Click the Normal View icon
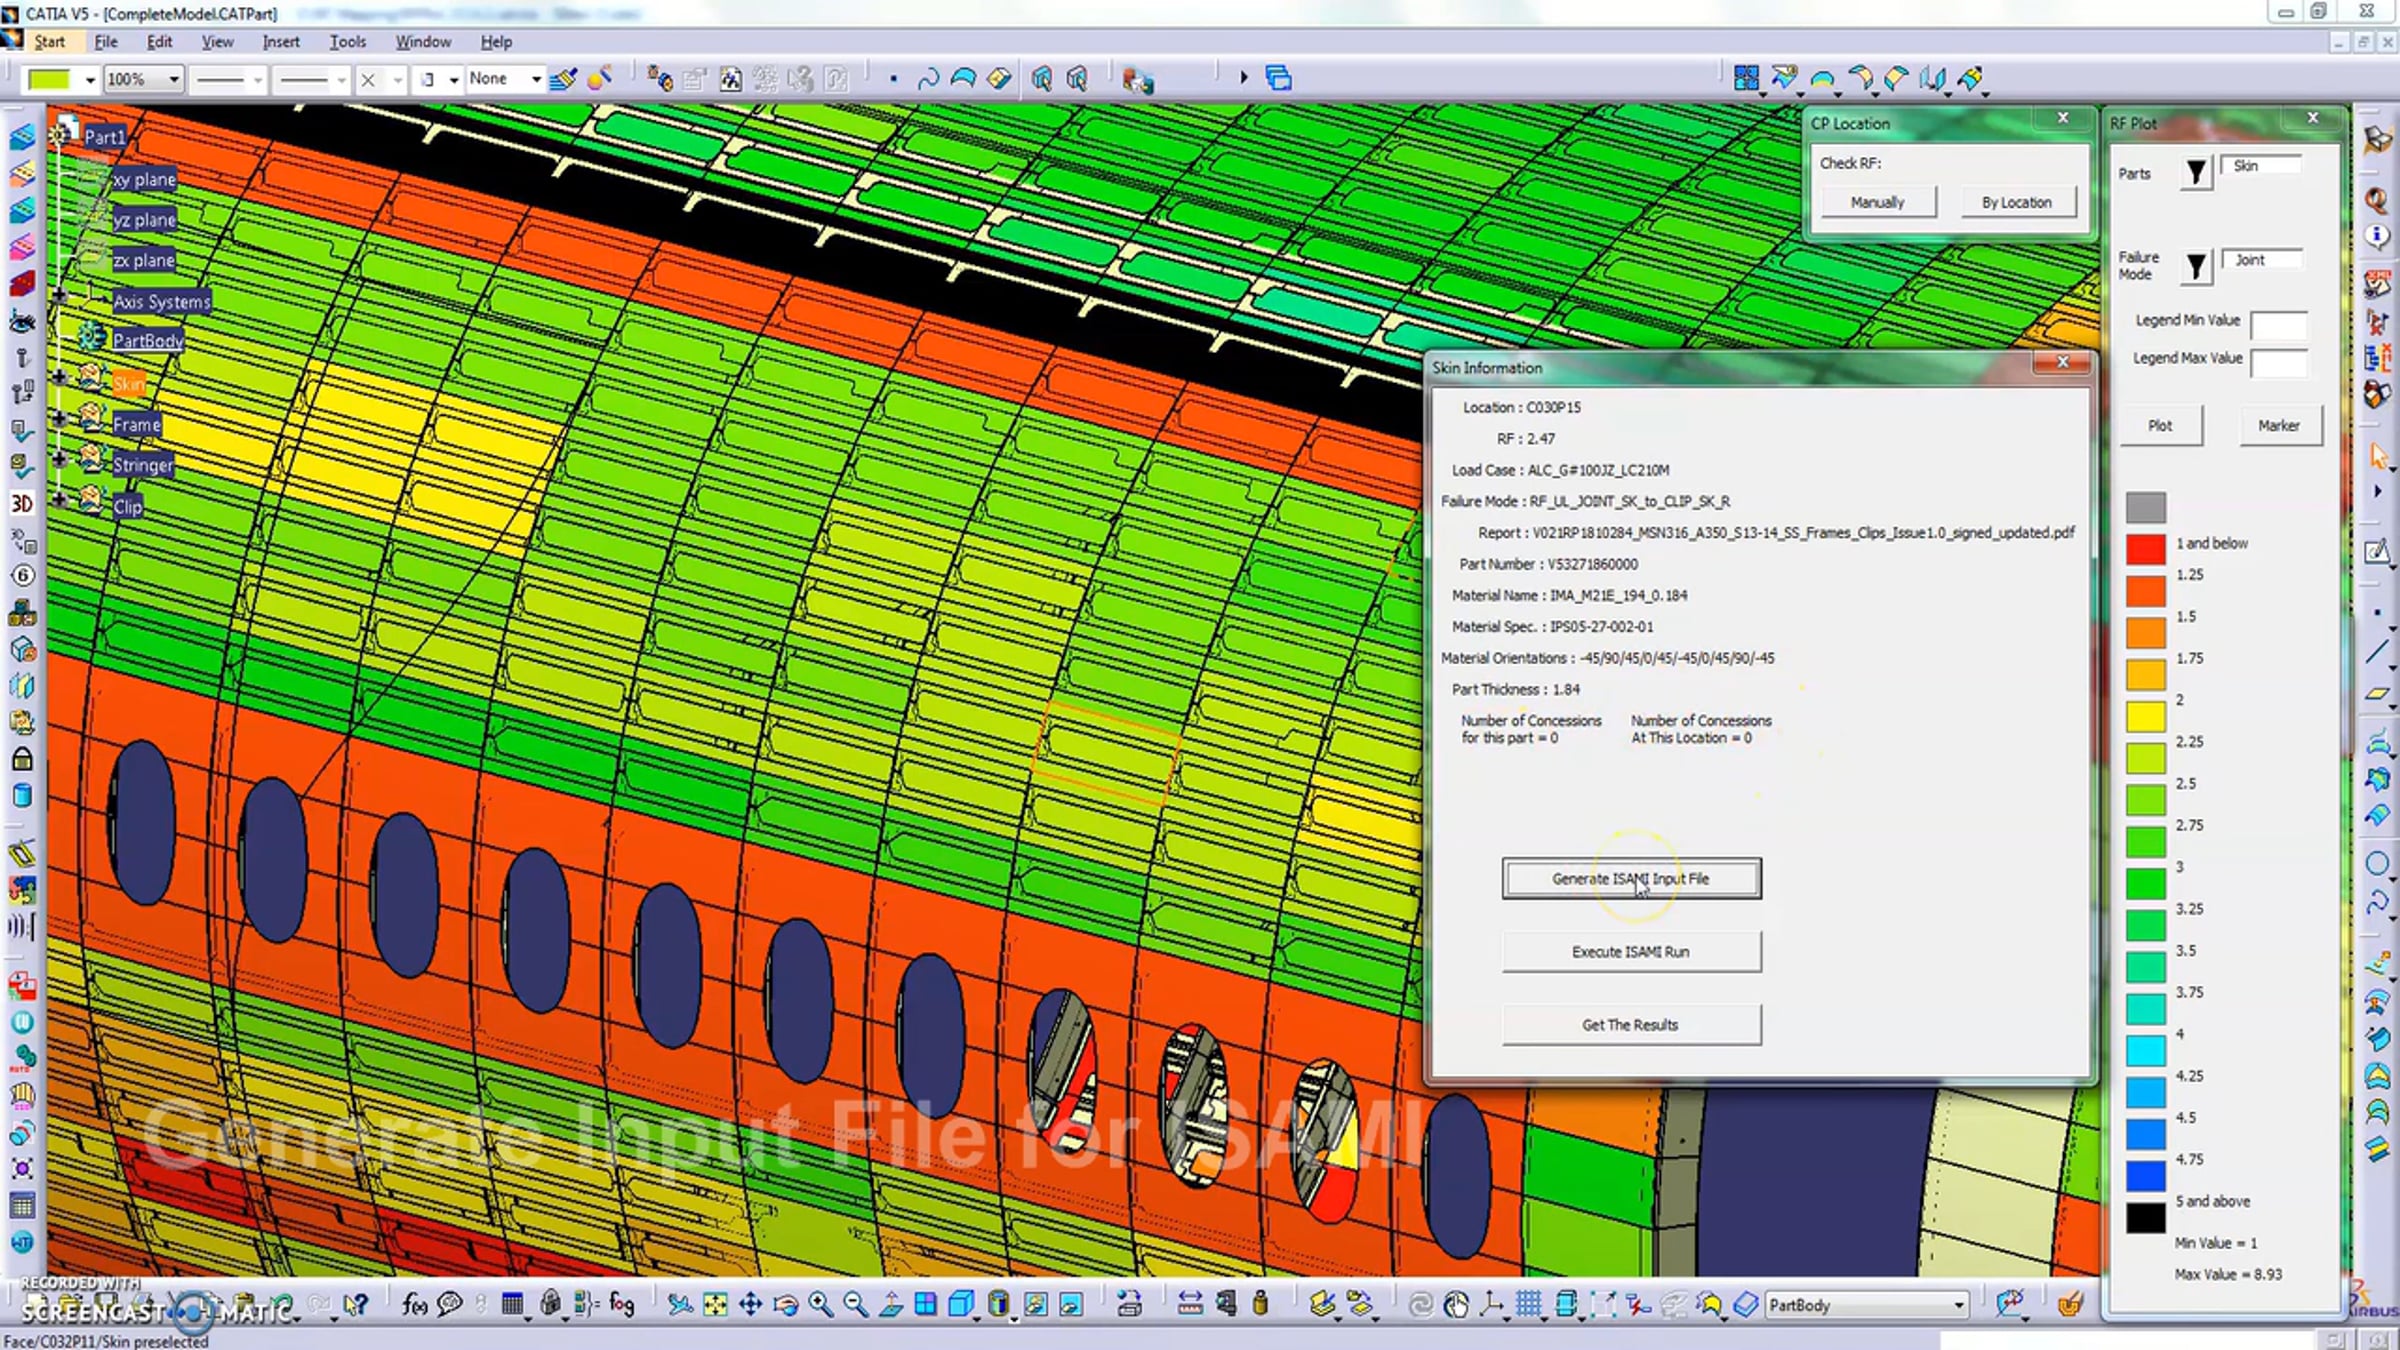 pyautogui.click(x=890, y=1304)
